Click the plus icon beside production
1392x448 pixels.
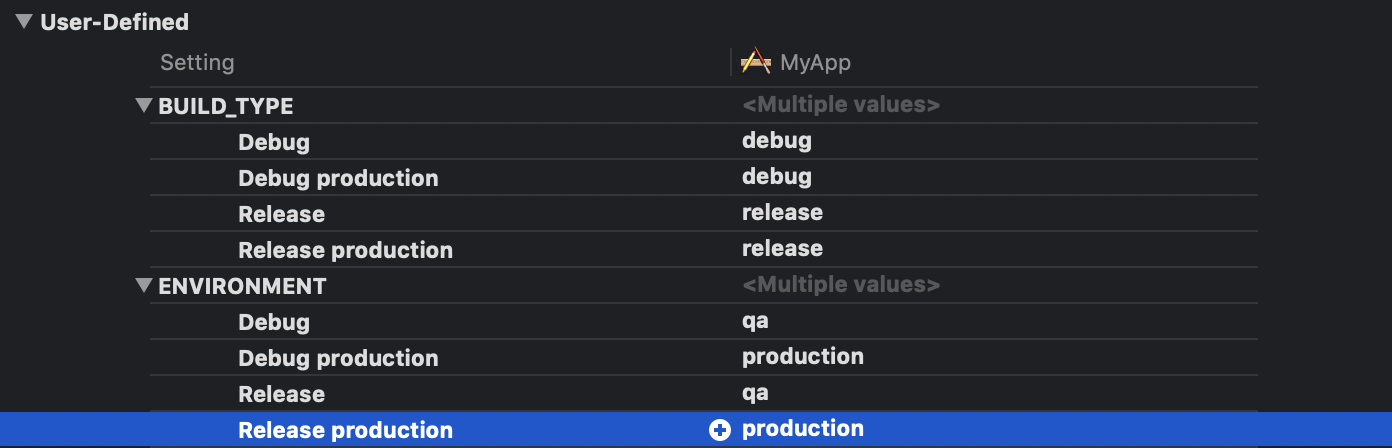coord(719,430)
